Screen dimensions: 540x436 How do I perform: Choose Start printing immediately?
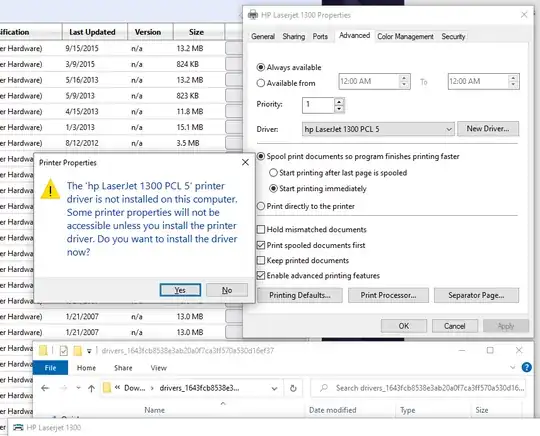coord(273,188)
